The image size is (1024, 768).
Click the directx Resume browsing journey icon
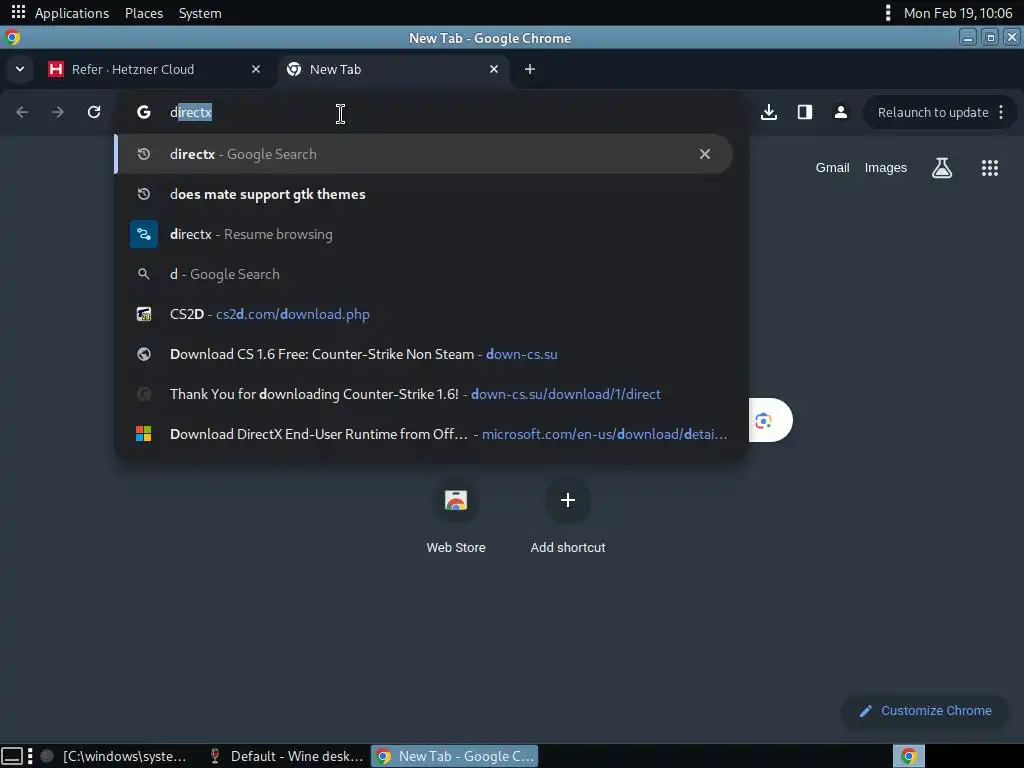click(144, 234)
